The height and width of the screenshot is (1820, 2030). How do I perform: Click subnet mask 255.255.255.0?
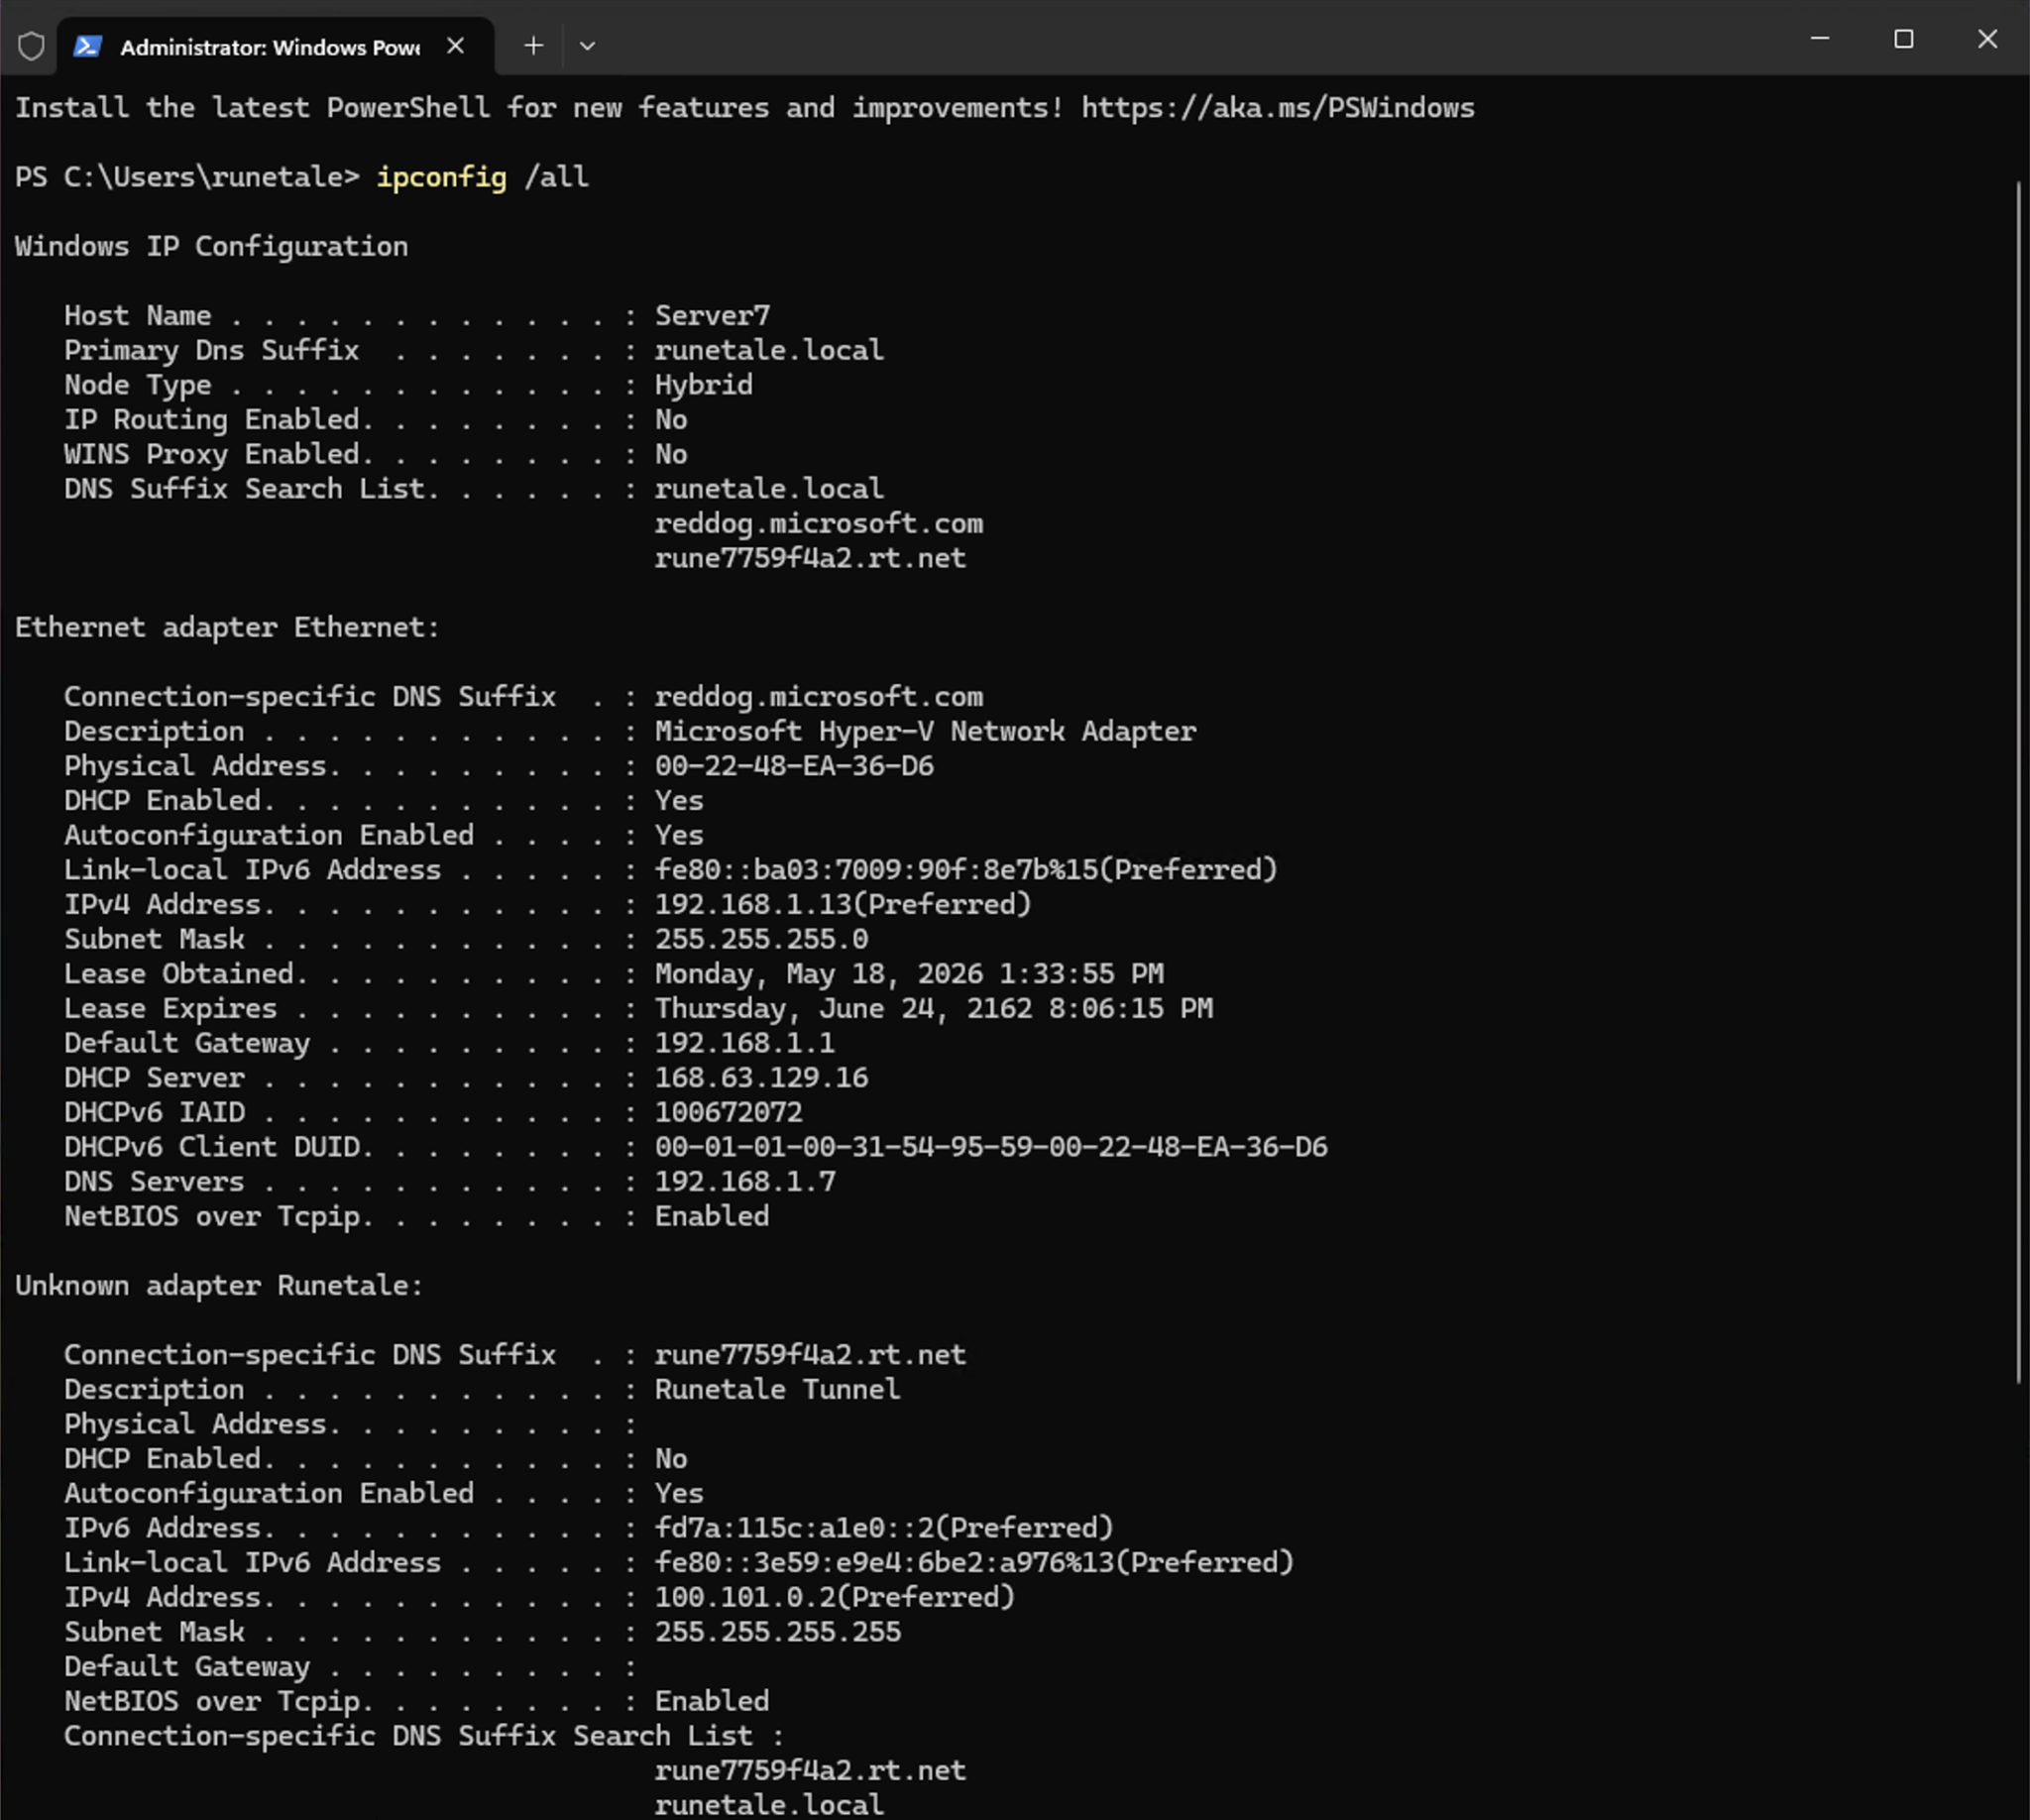coord(762,940)
